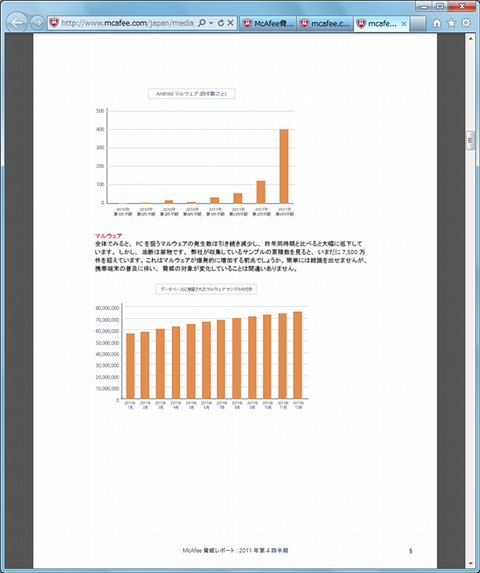Click the Forward navigation arrow button
Screen dimensions: 480x573
click(x=37, y=23)
